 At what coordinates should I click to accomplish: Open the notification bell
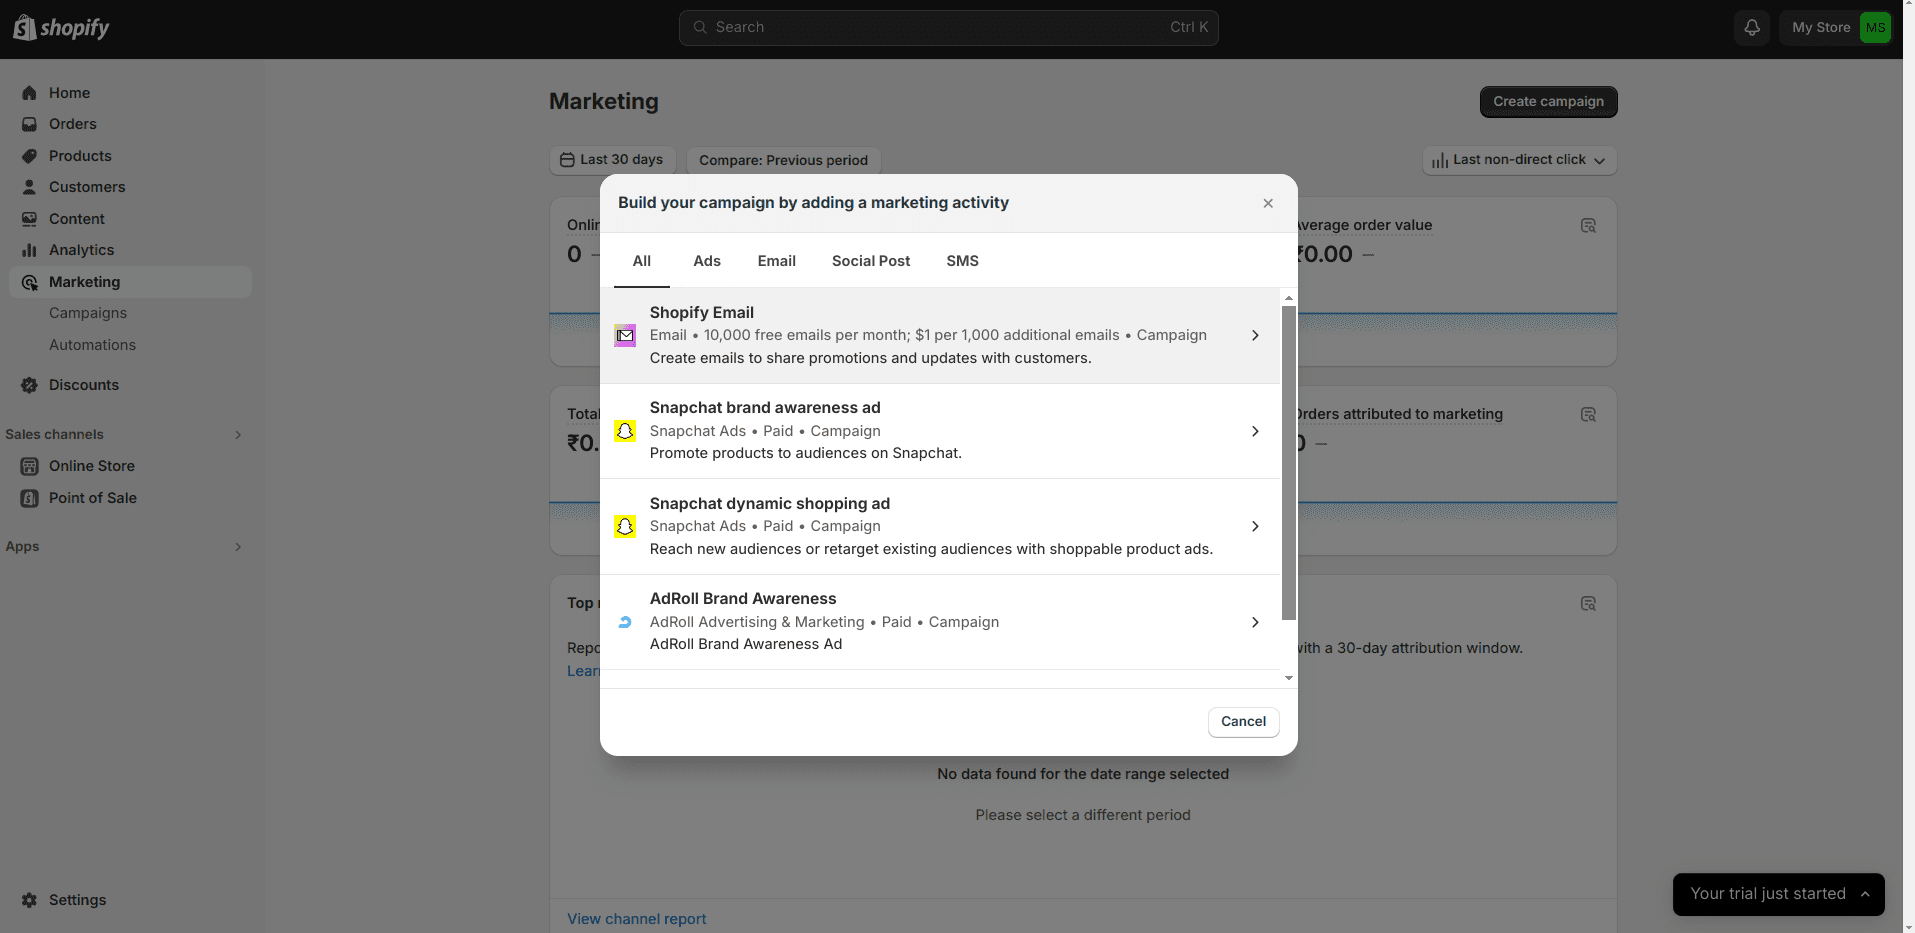1751,27
